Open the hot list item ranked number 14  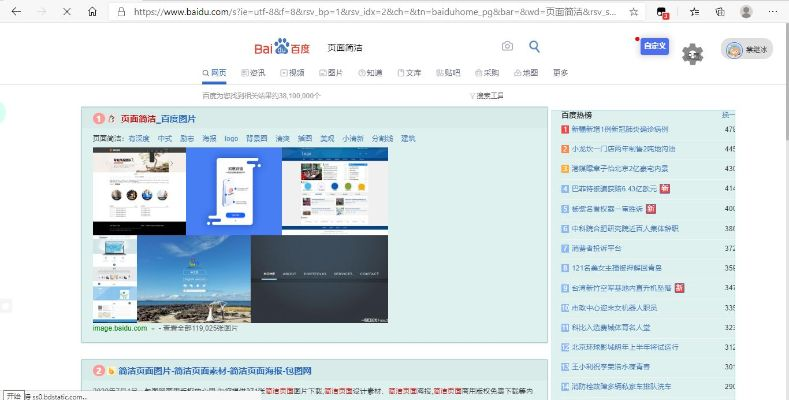click(x=621, y=386)
